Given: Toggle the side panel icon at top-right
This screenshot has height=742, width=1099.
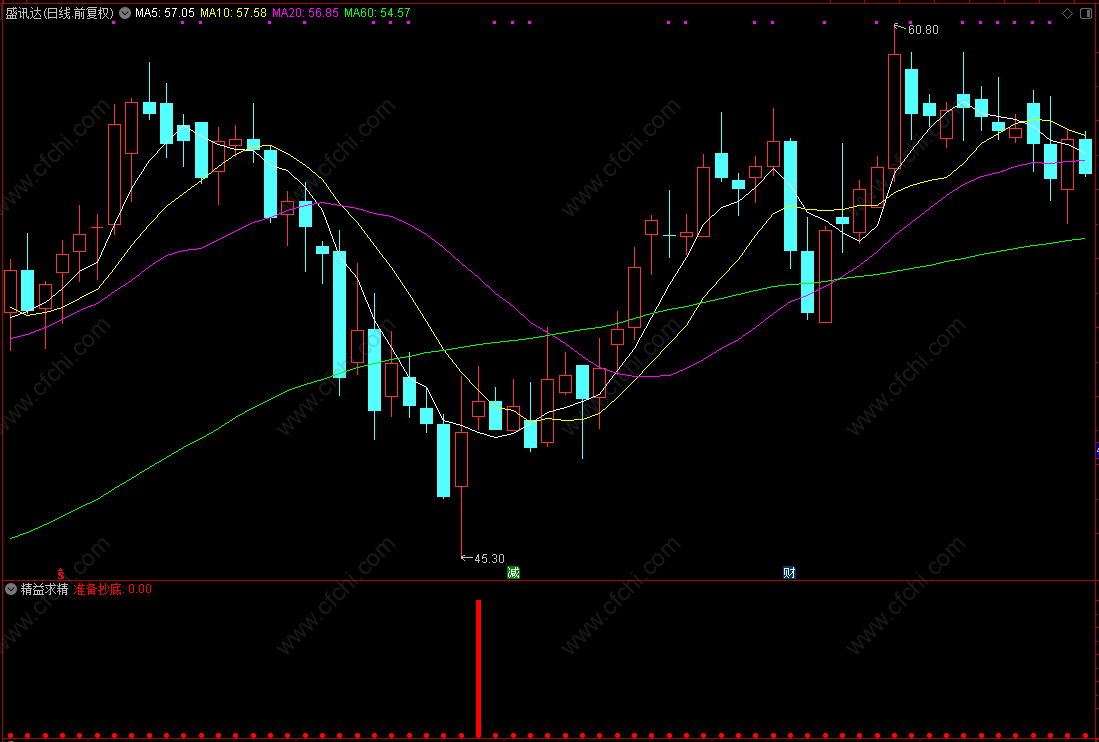Looking at the screenshot, I should tap(1086, 13).
